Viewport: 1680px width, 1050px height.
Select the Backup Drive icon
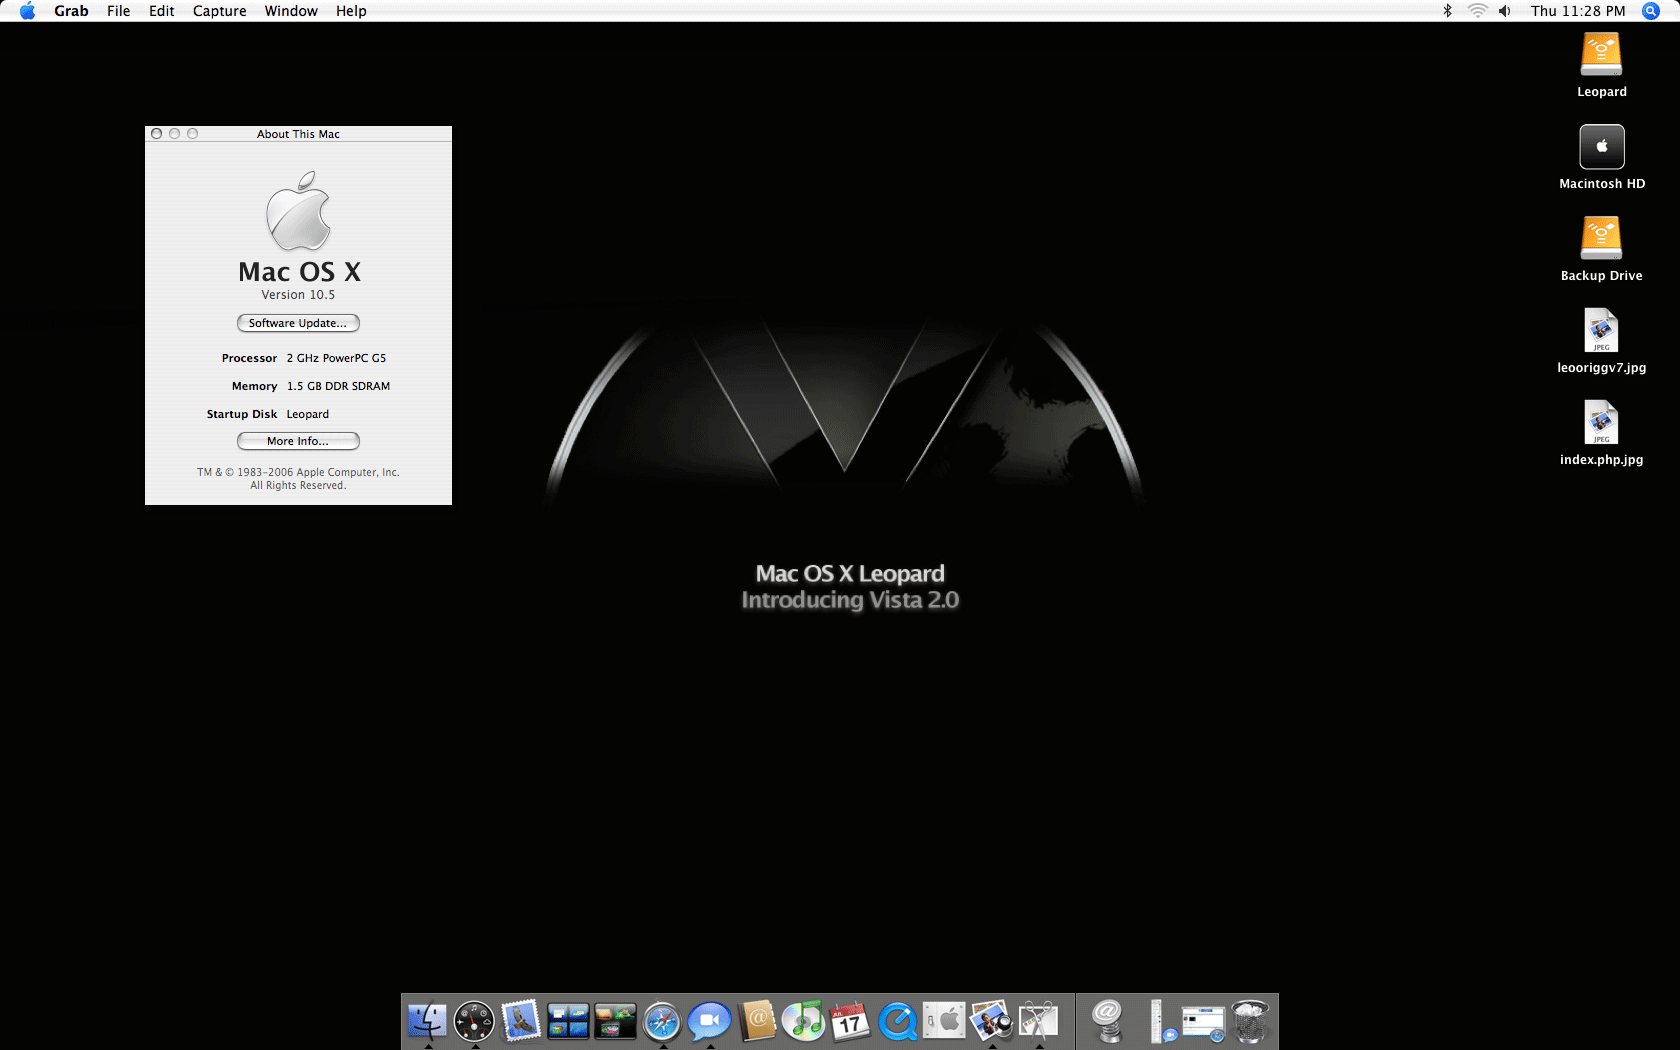[1601, 239]
